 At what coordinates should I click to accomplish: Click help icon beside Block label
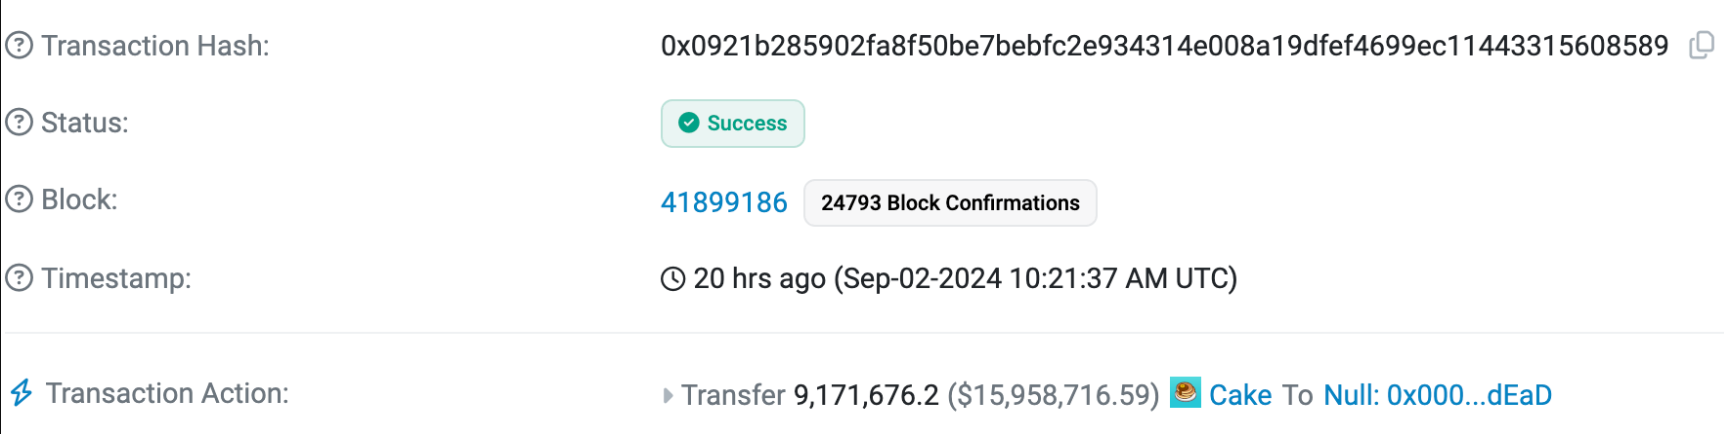19,200
